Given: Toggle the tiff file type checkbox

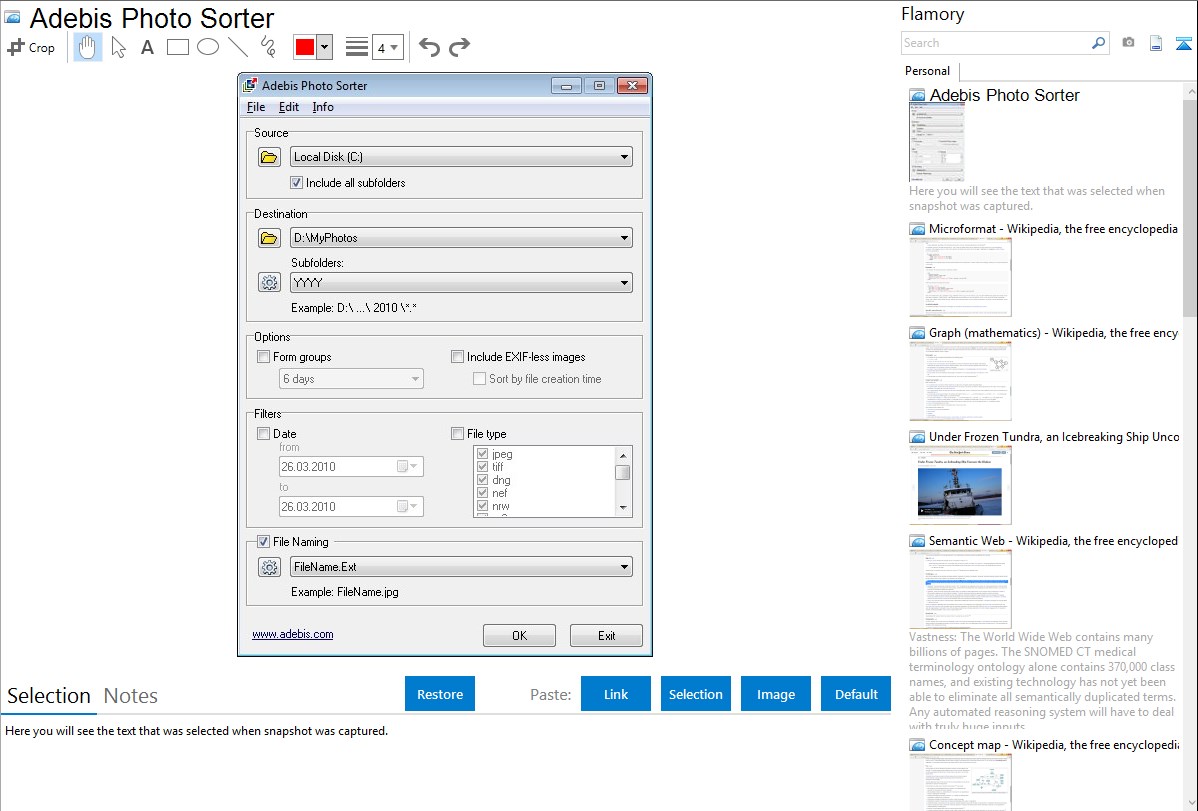Looking at the screenshot, I should pos(482,467).
